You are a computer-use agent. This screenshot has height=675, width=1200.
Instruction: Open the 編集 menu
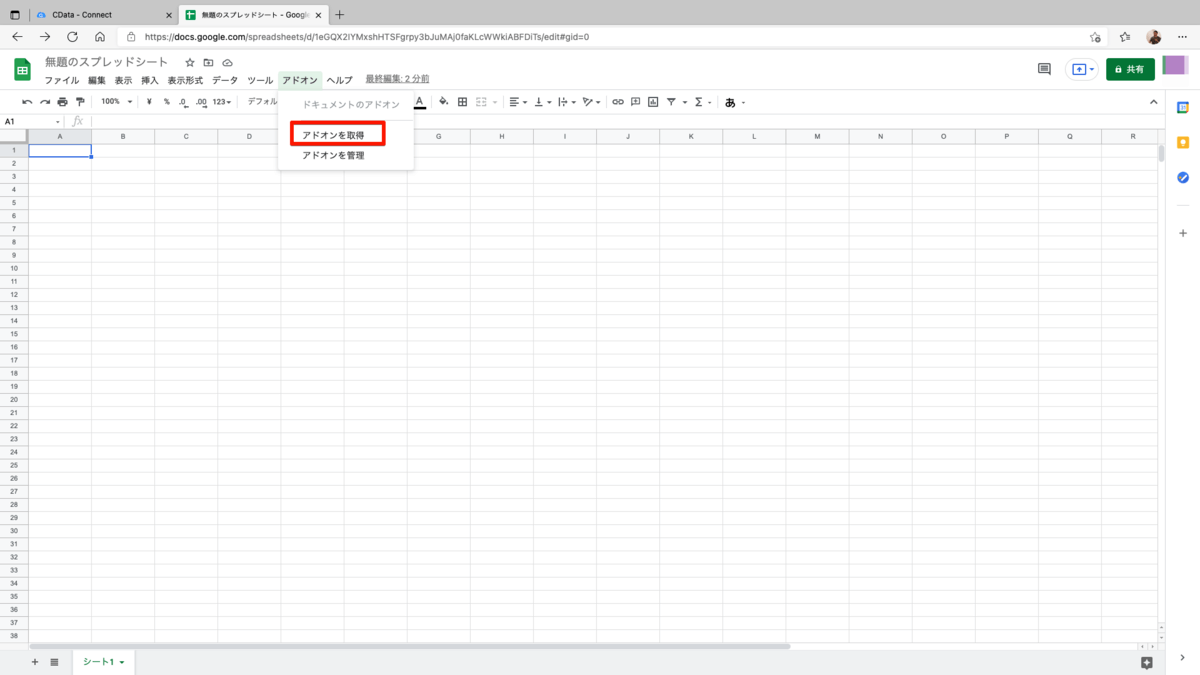(x=96, y=80)
